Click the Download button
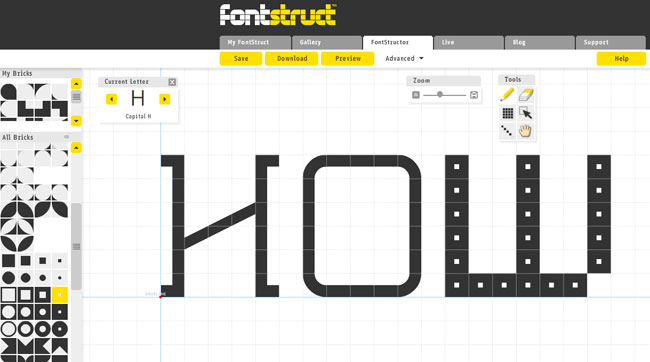This screenshot has width=650, height=362. click(292, 58)
